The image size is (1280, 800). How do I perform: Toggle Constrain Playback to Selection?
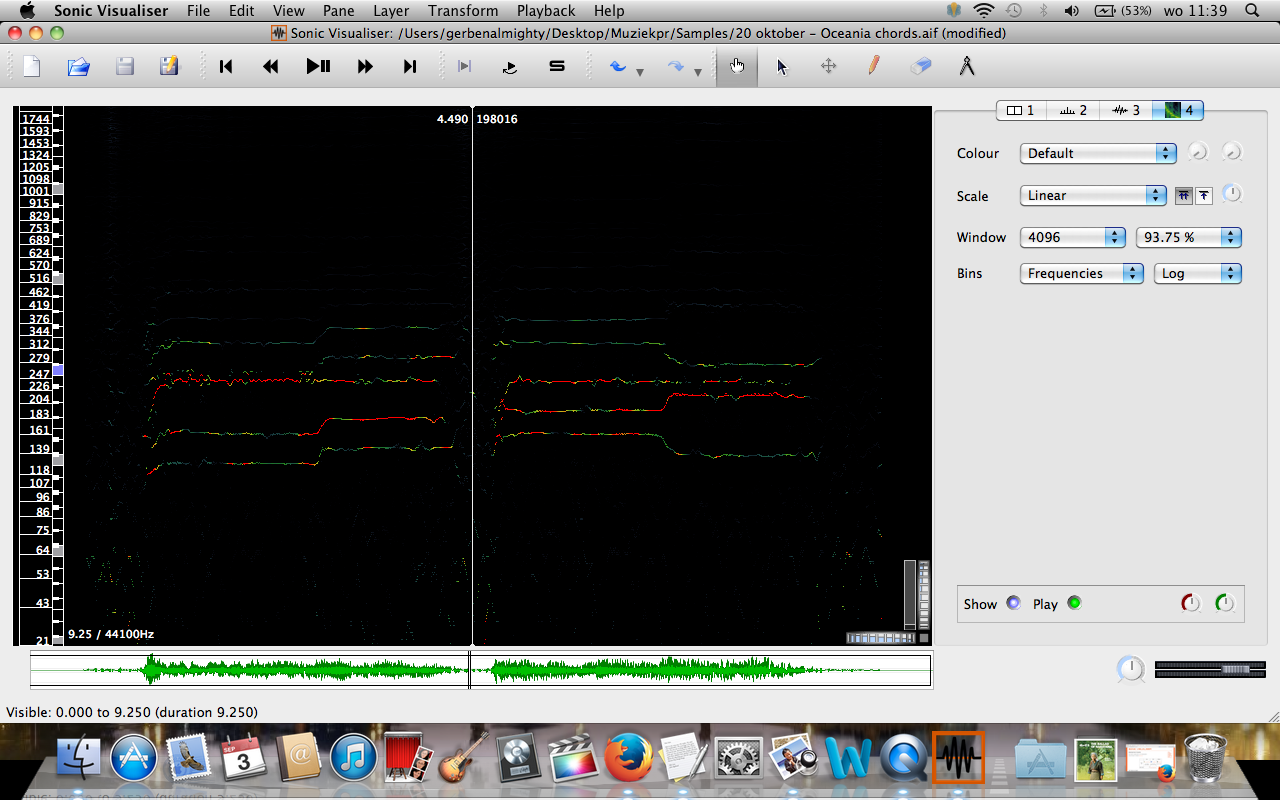click(465, 66)
